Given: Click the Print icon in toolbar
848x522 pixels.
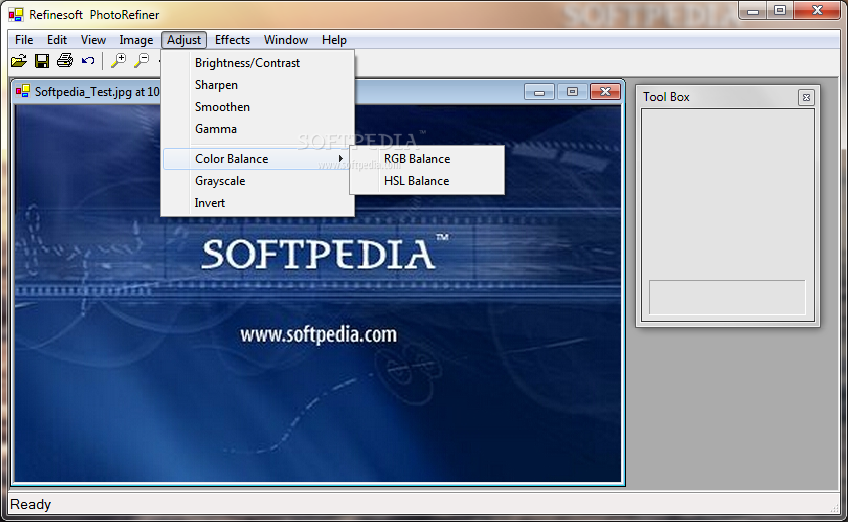Looking at the screenshot, I should pos(65,60).
